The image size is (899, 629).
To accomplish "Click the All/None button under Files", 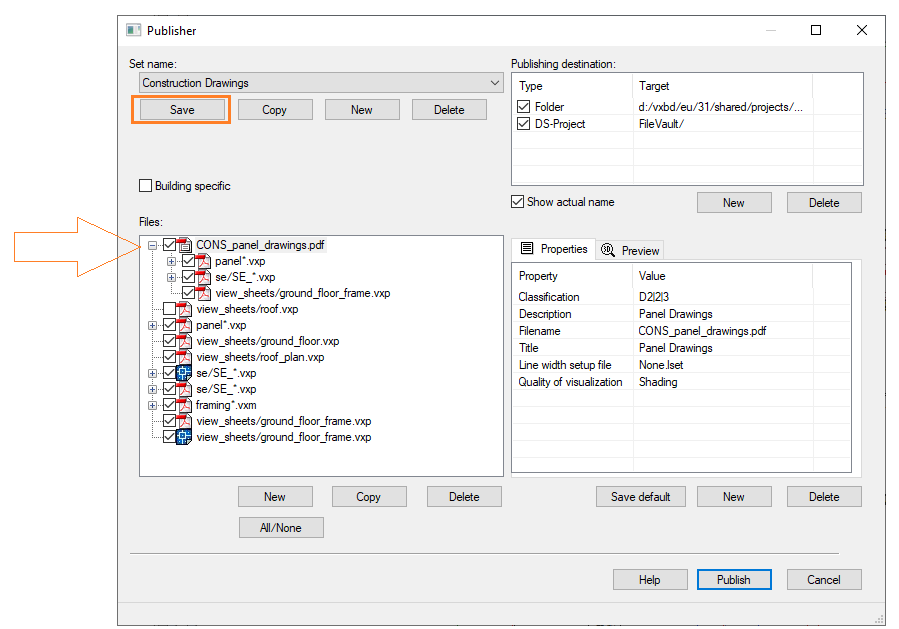I will click(x=281, y=527).
